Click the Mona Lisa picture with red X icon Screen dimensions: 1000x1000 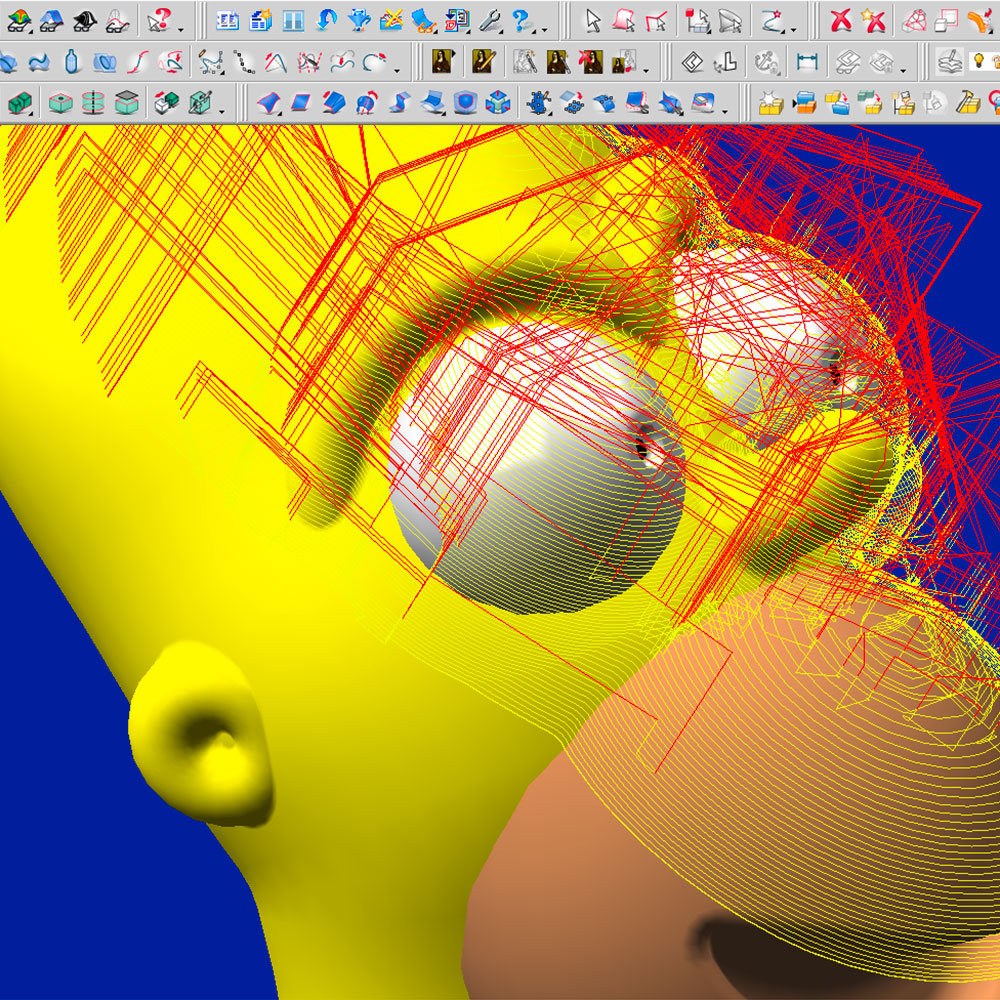coord(591,62)
